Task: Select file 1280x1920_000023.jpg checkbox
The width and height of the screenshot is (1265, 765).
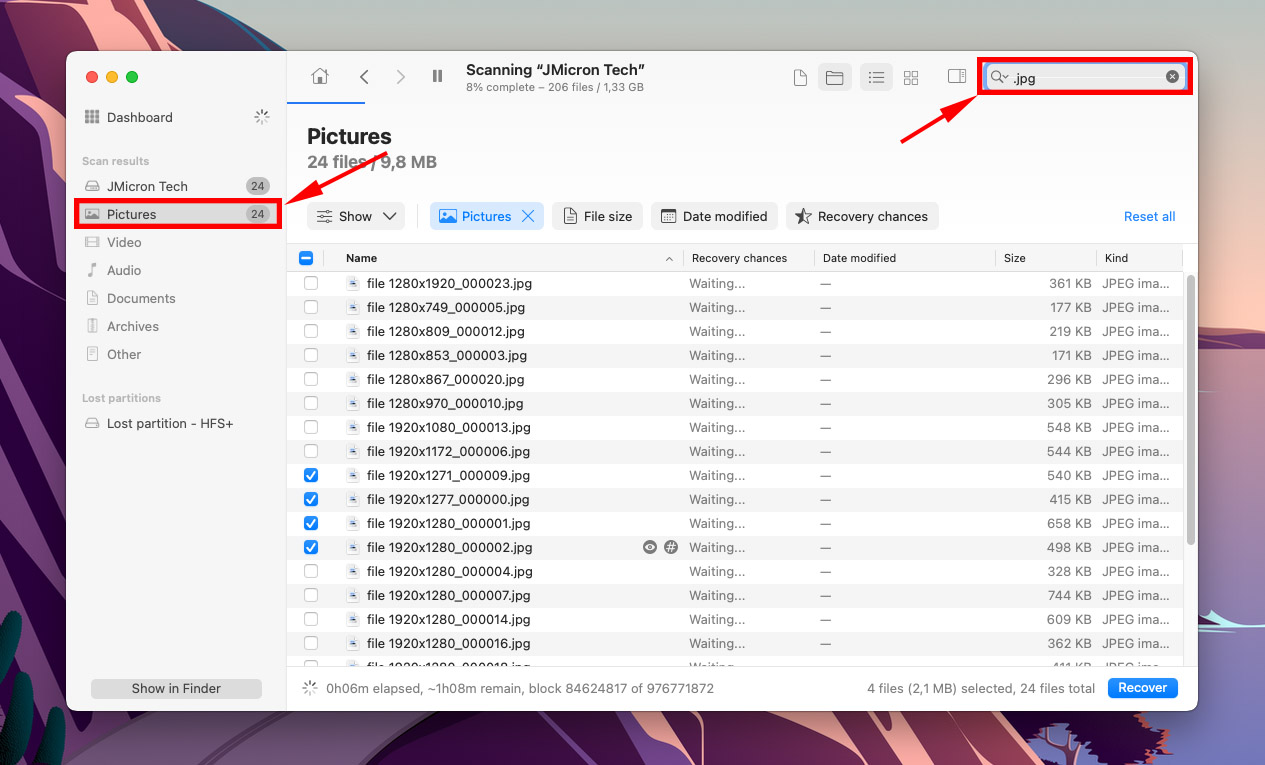Action: [311, 283]
